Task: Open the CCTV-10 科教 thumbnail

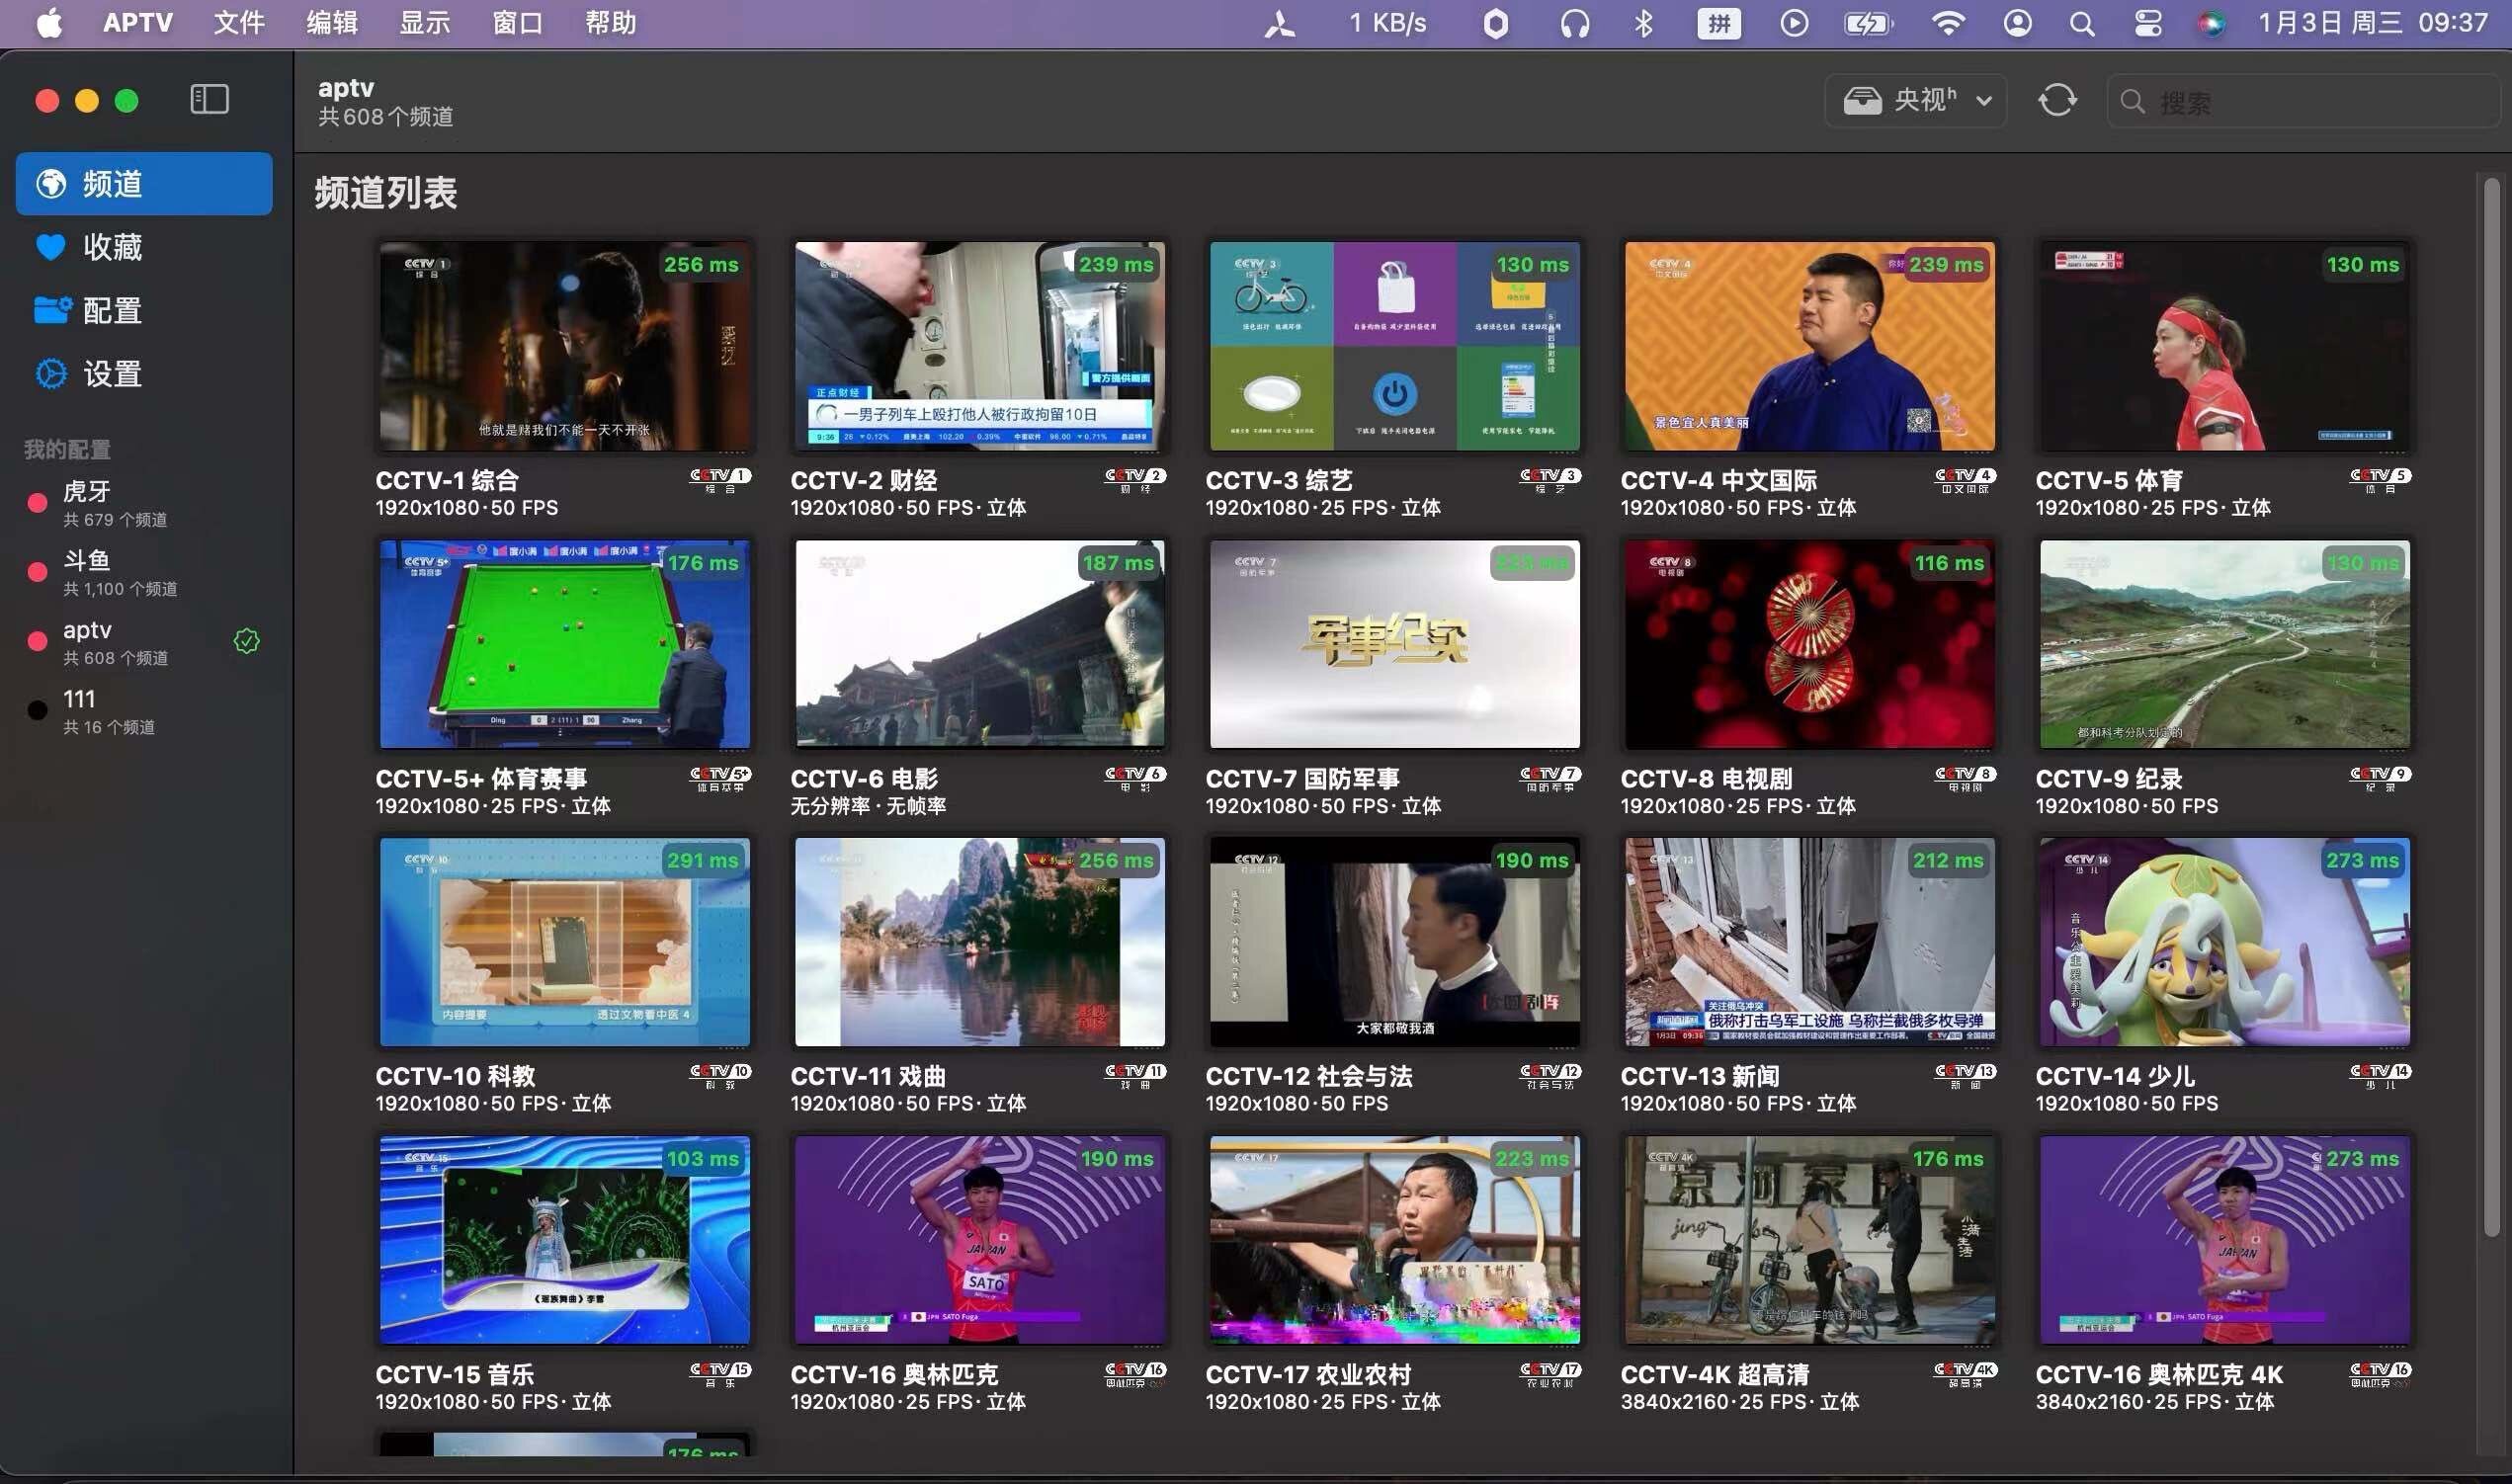Action: pos(565,942)
